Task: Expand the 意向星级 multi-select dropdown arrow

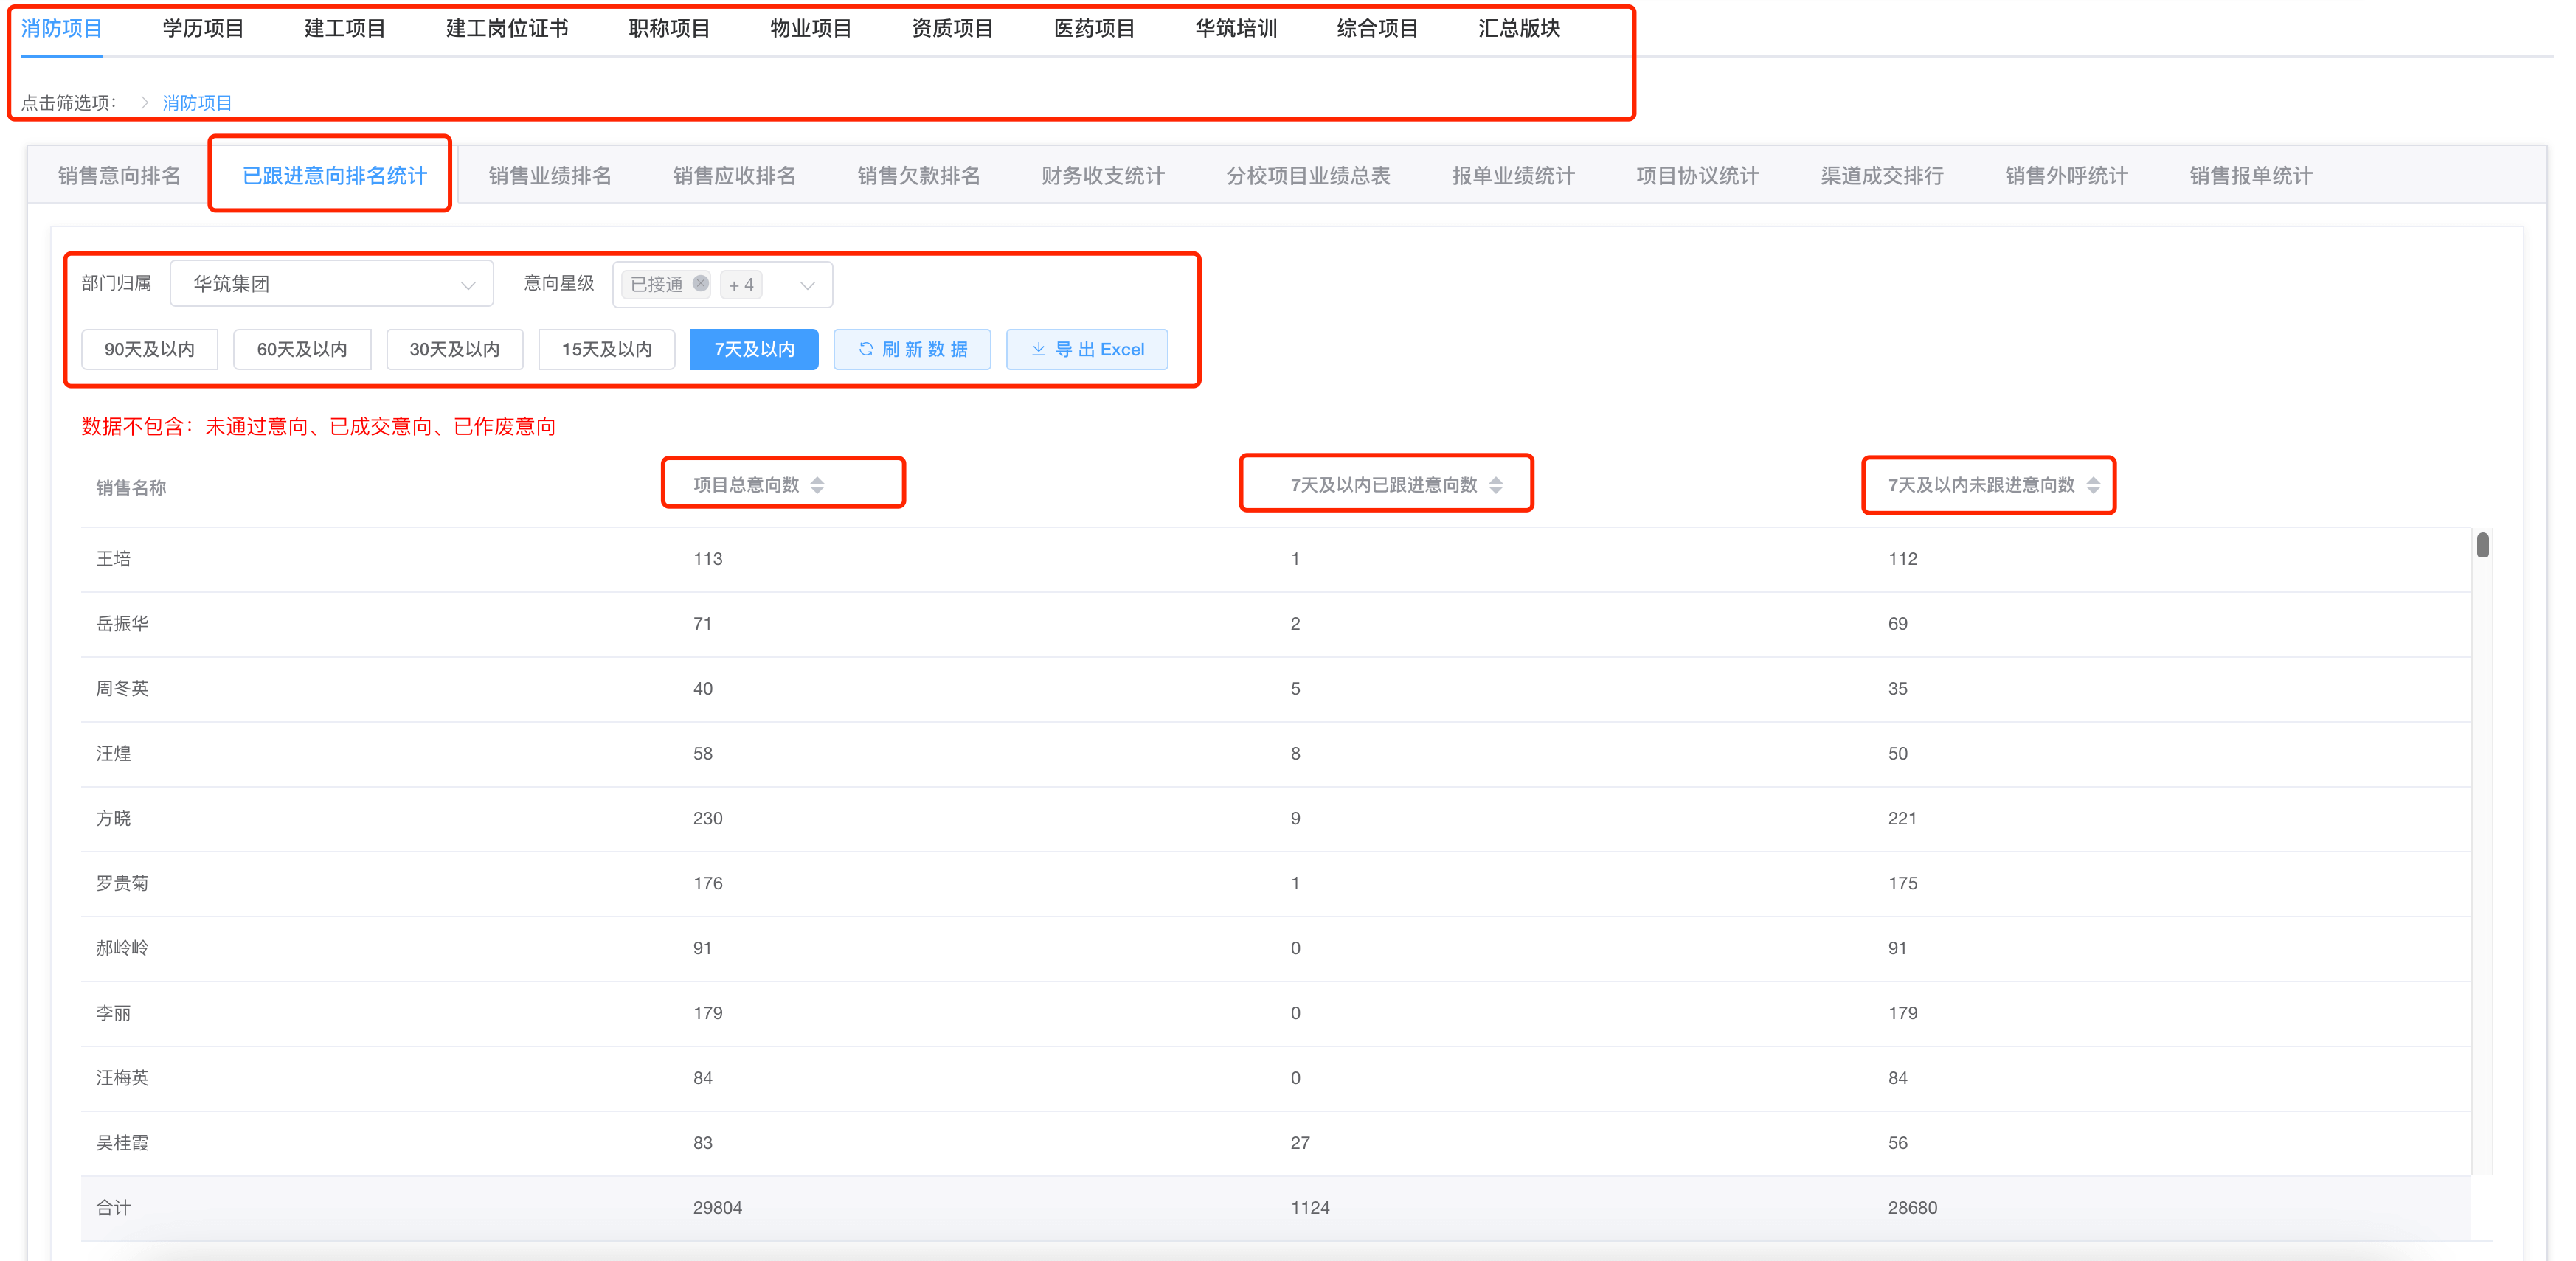Action: click(x=807, y=285)
